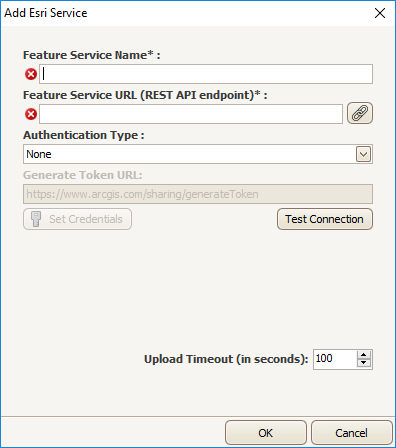Click the Upload Timeout (in seconds) label

[x=226, y=359]
